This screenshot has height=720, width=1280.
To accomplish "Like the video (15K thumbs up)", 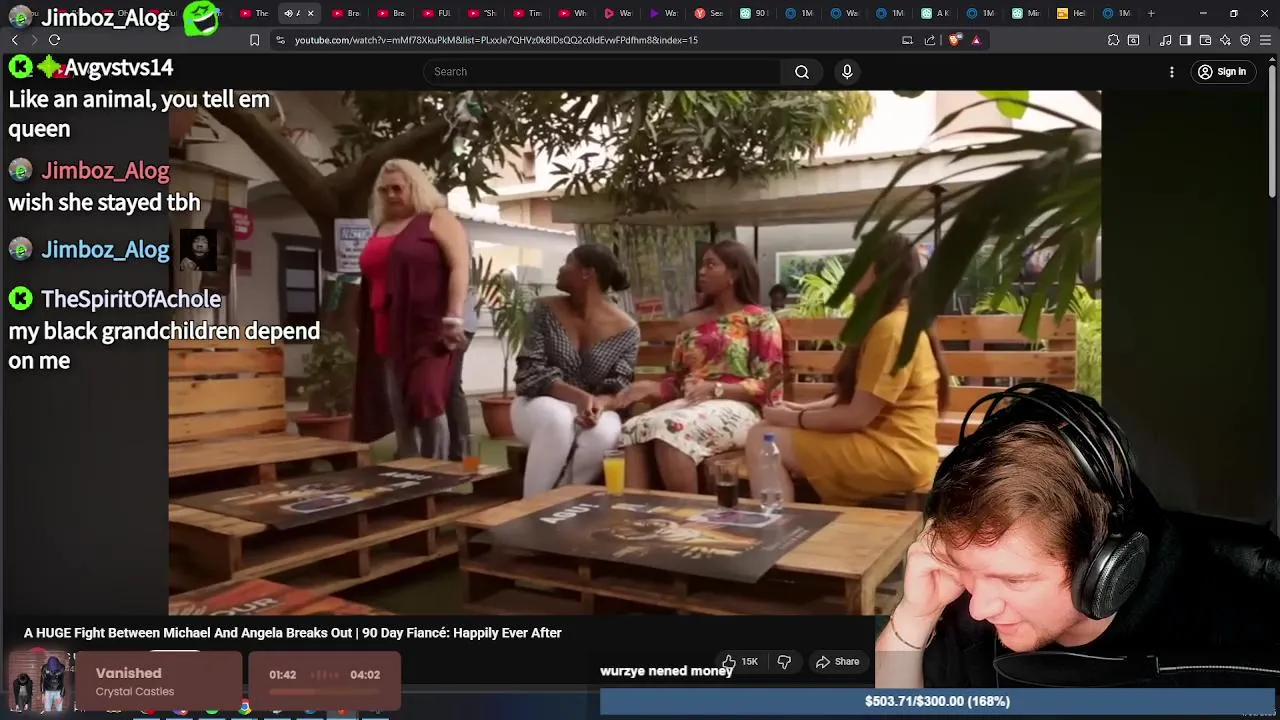I will click(x=740, y=661).
